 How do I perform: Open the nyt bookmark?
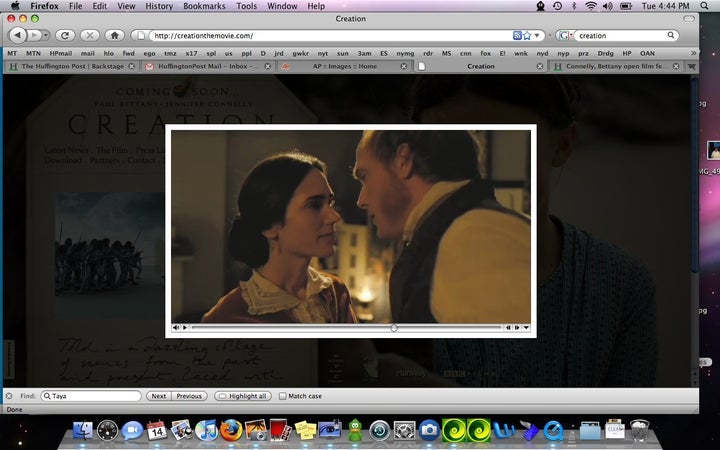(x=323, y=53)
